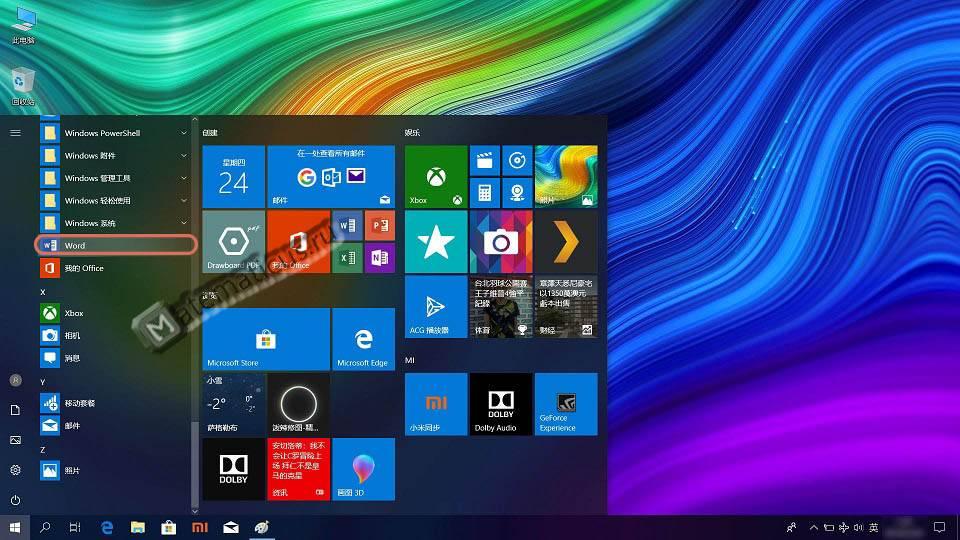Open the Microsoft Edge tile
The image size is (960, 540).
pyautogui.click(x=364, y=339)
